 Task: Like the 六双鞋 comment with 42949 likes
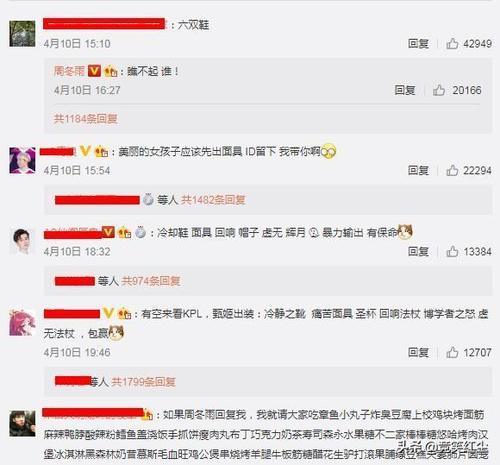click(x=452, y=43)
